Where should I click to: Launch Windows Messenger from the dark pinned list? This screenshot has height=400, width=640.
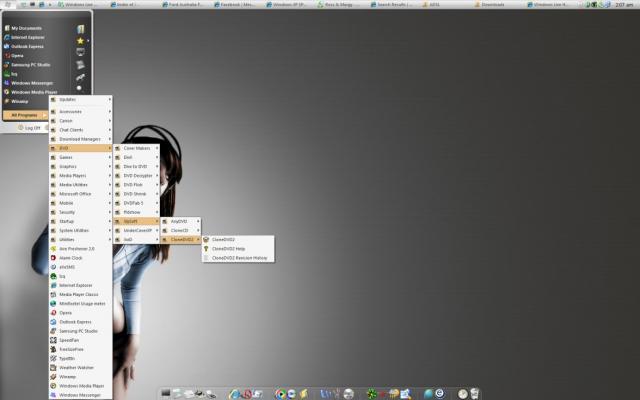(32, 83)
